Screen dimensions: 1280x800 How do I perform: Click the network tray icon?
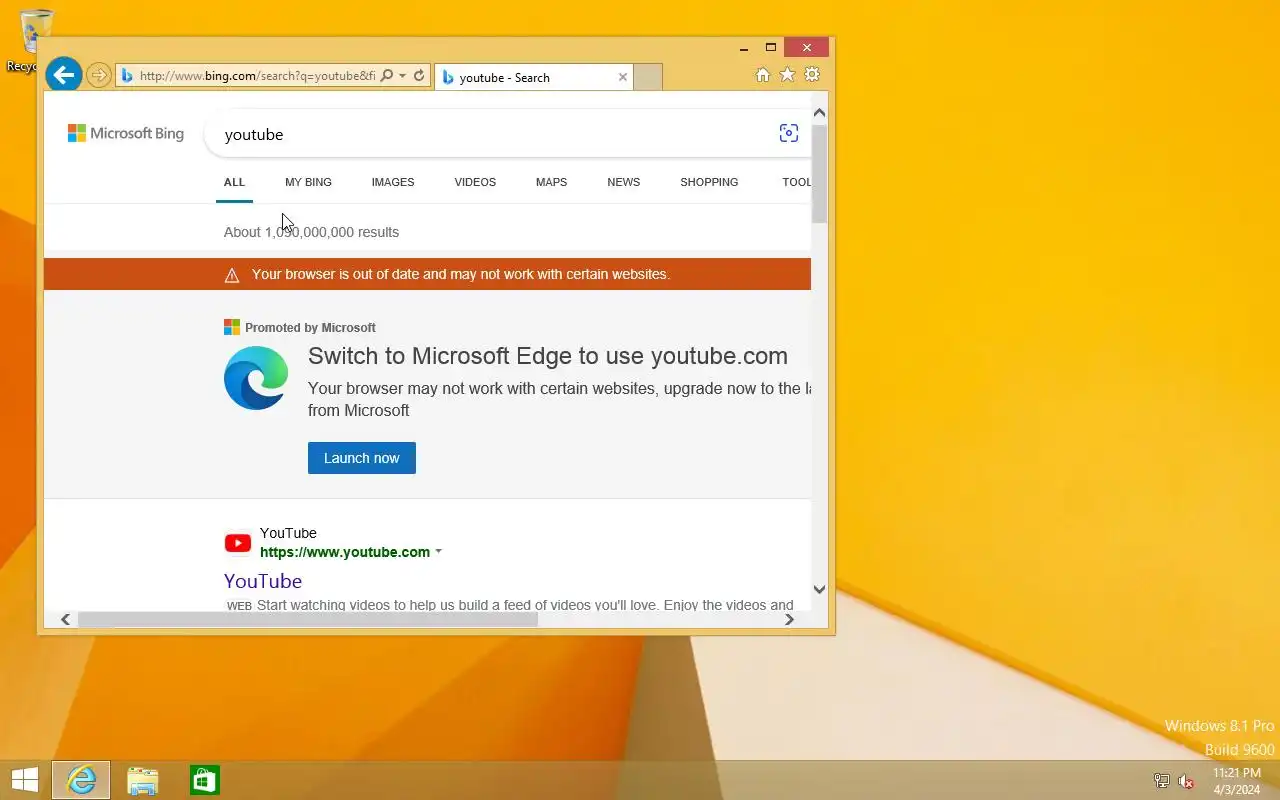1161,781
